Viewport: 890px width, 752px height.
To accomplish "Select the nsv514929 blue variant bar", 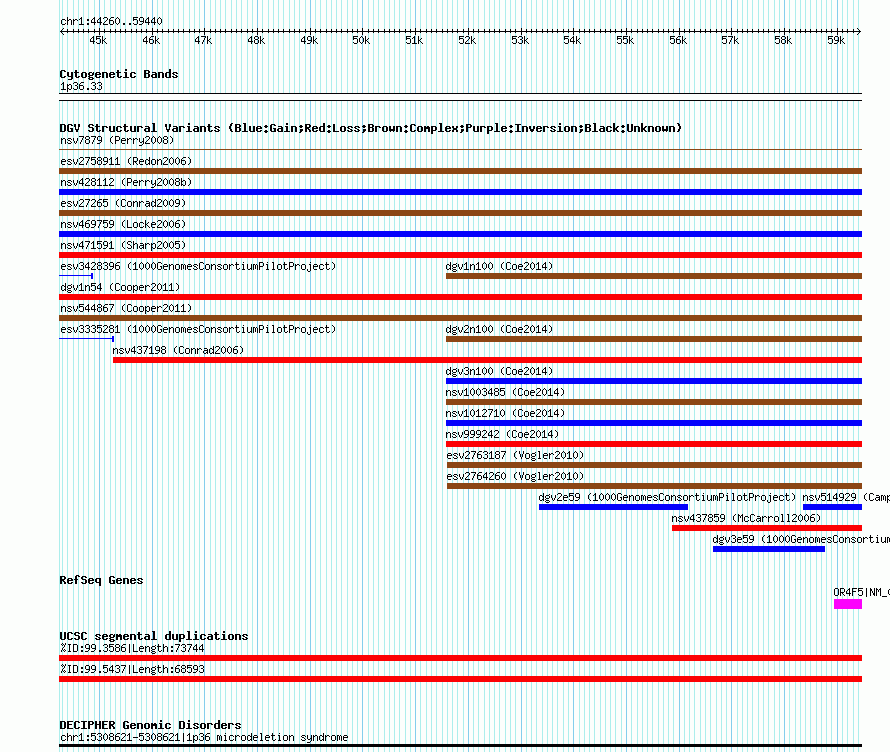I will click(x=832, y=507).
